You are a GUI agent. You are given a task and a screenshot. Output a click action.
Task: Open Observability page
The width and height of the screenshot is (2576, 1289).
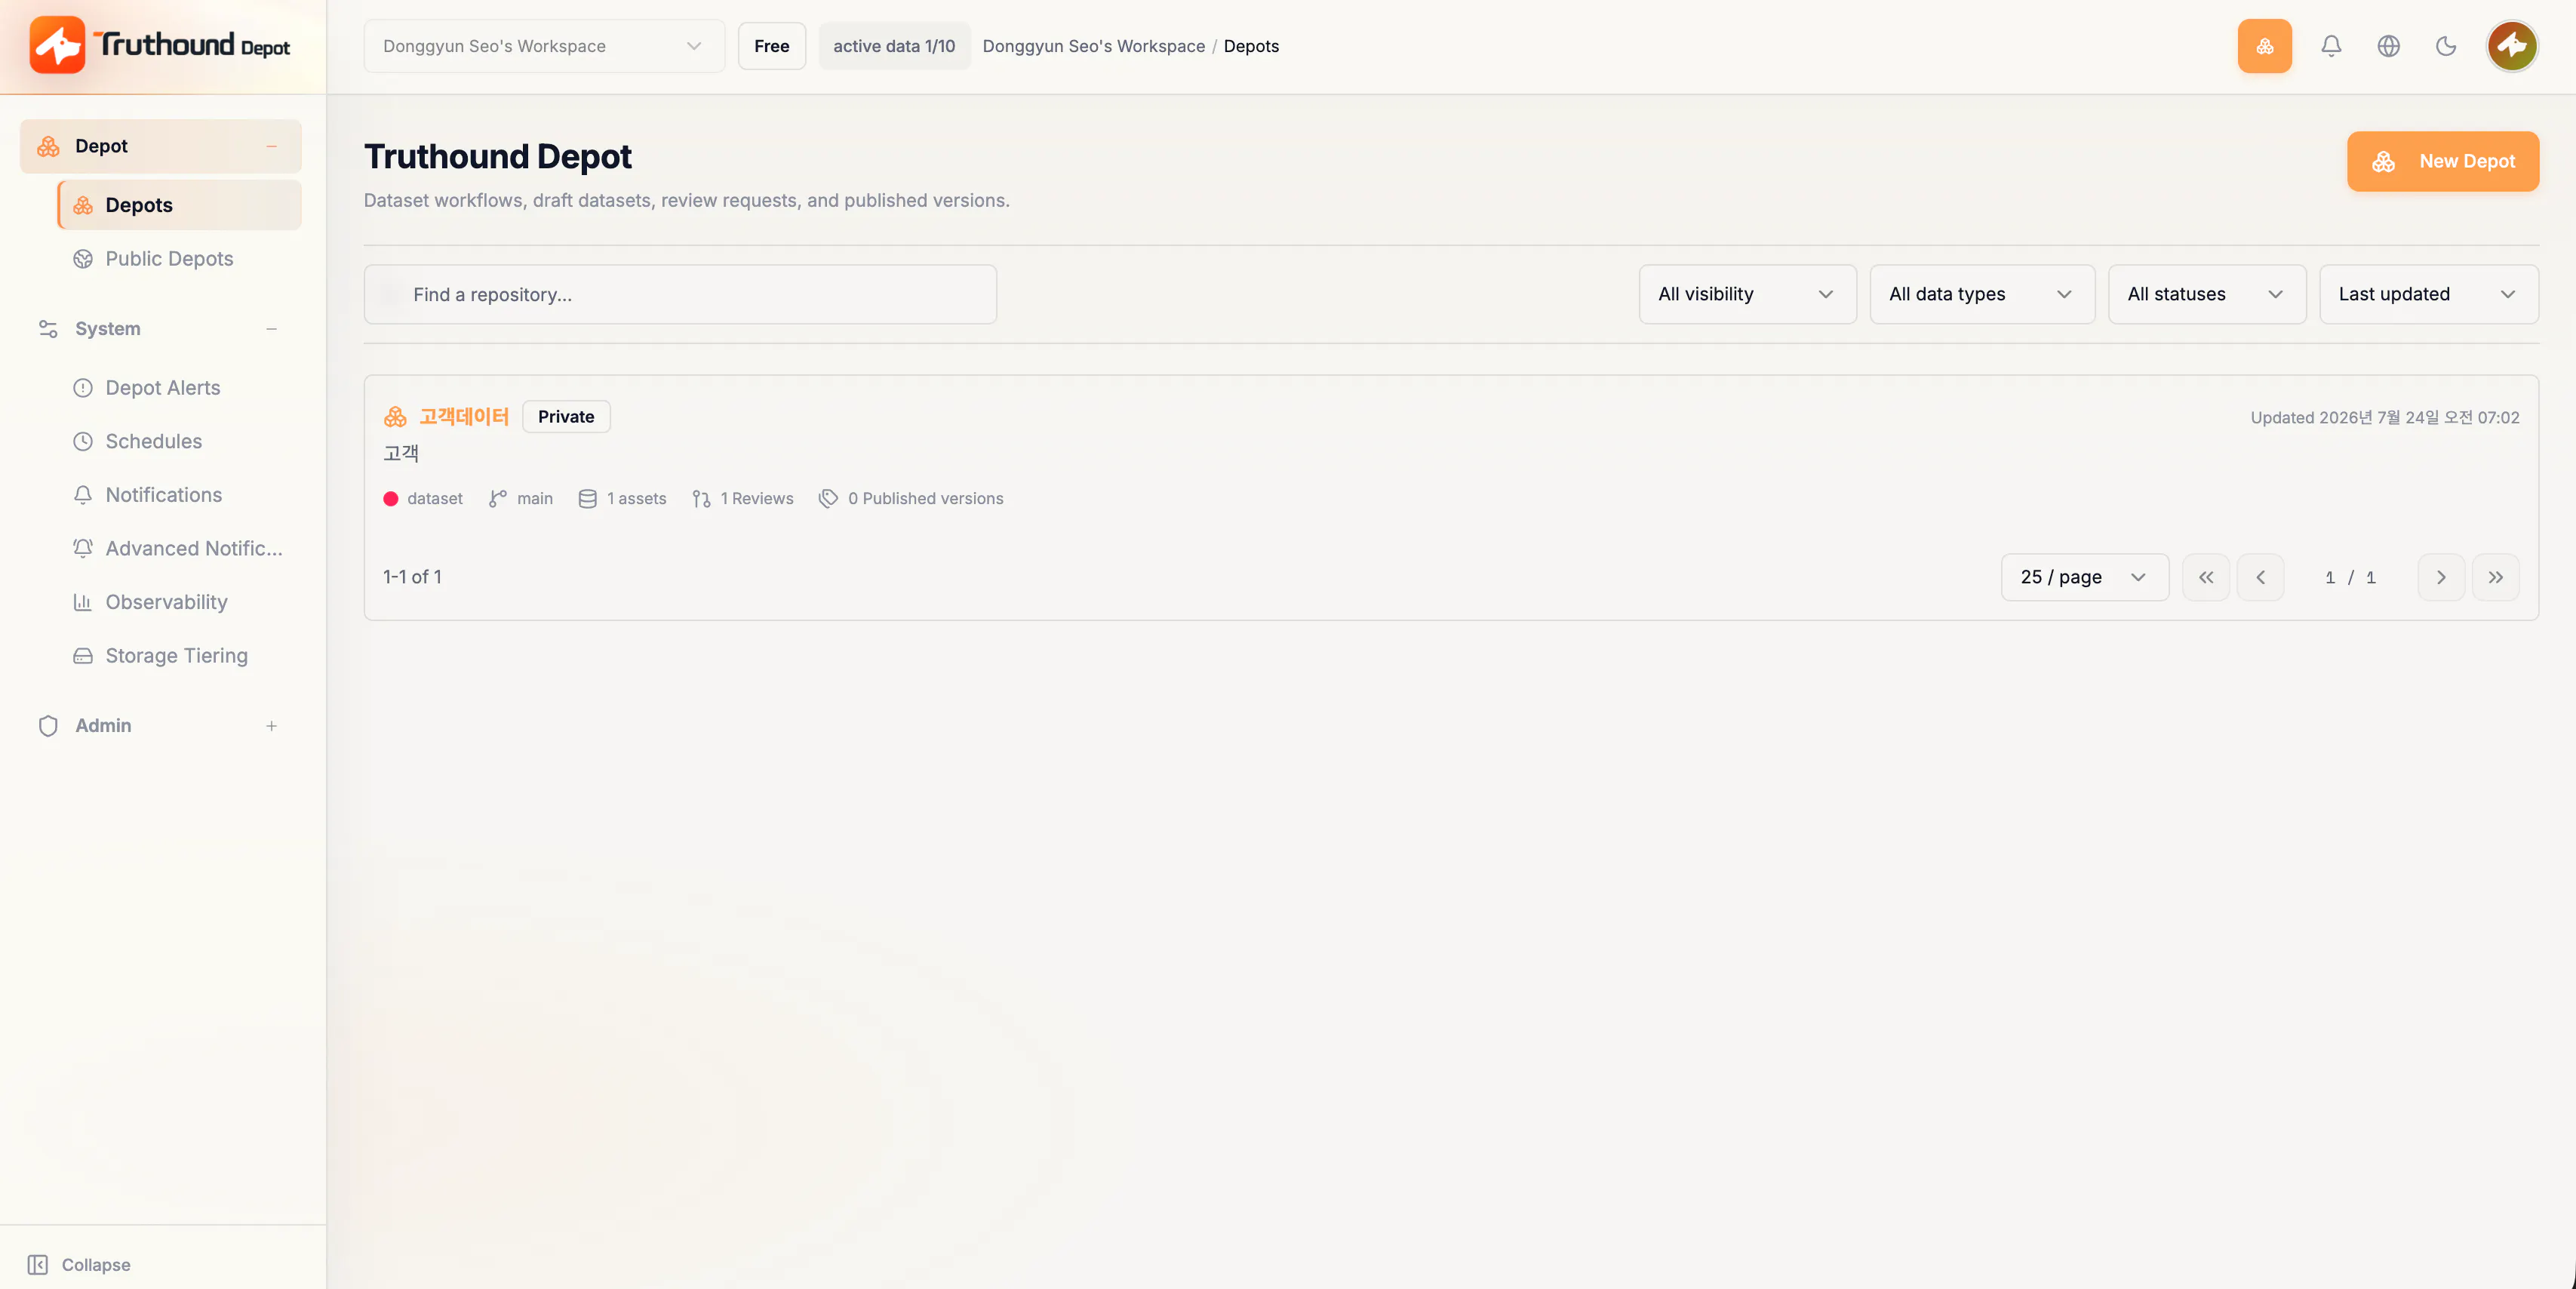click(180, 602)
